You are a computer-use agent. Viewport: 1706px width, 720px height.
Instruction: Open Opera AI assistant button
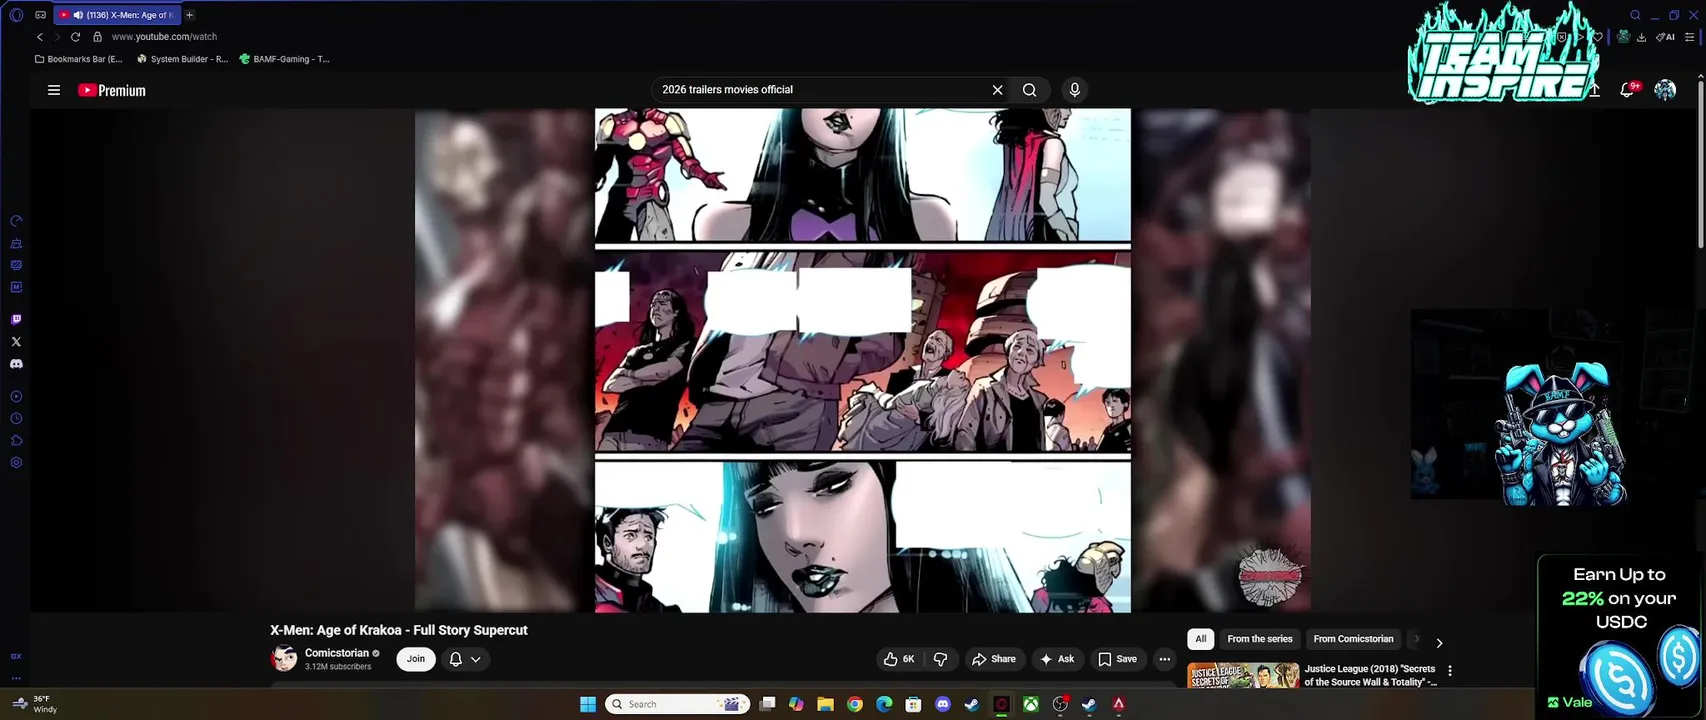click(x=1665, y=37)
